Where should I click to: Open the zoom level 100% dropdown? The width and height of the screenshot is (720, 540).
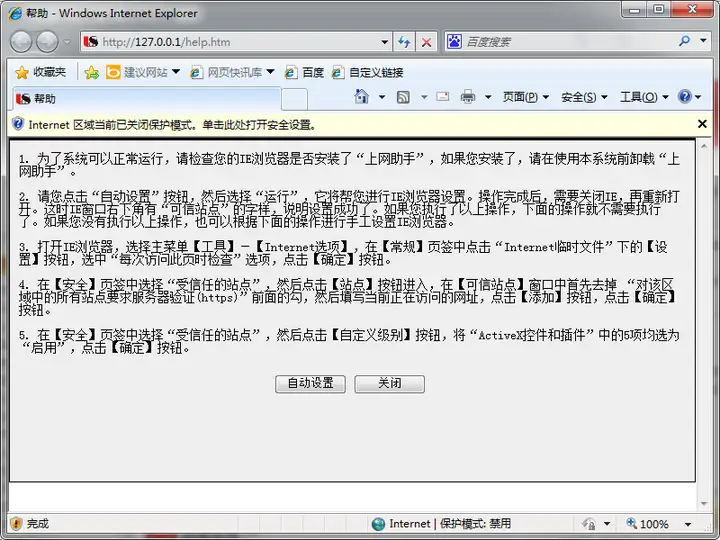click(688, 524)
